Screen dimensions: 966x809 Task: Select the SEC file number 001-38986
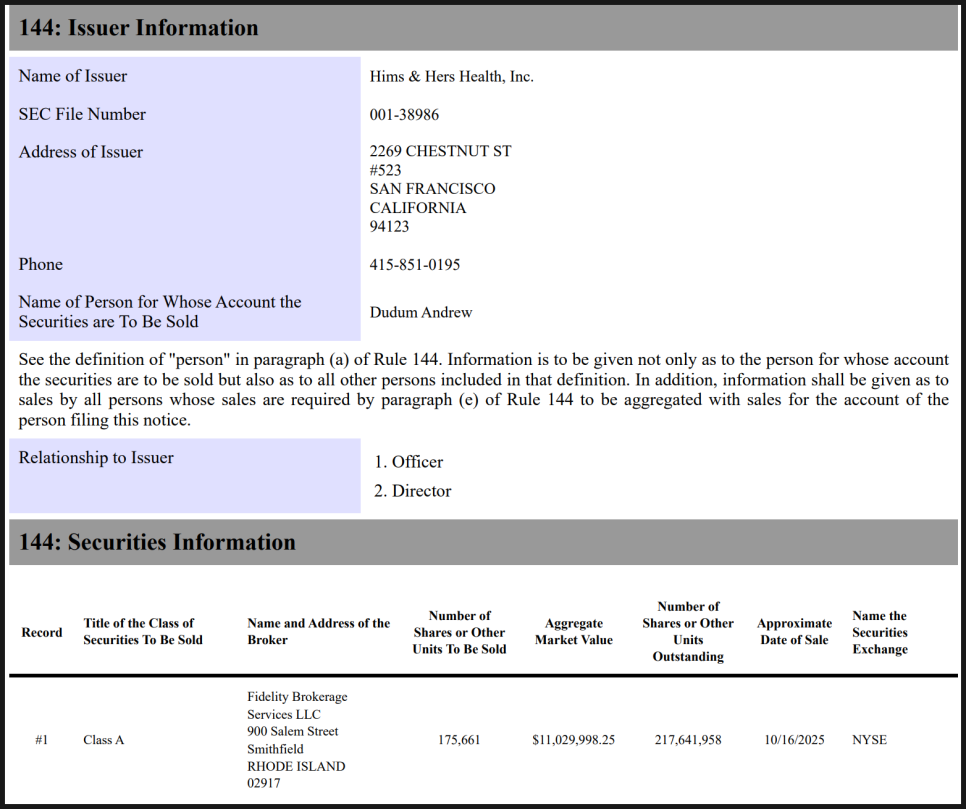(404, 115)
